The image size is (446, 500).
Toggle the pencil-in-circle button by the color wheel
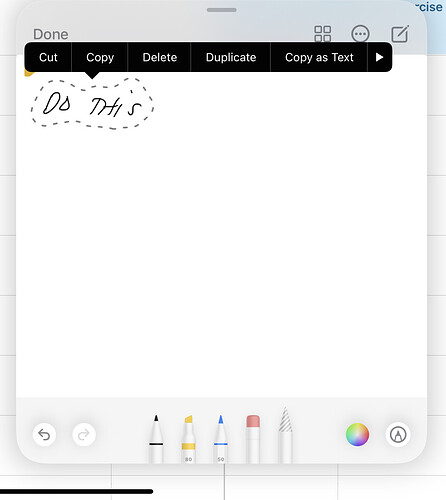[398, 435]
